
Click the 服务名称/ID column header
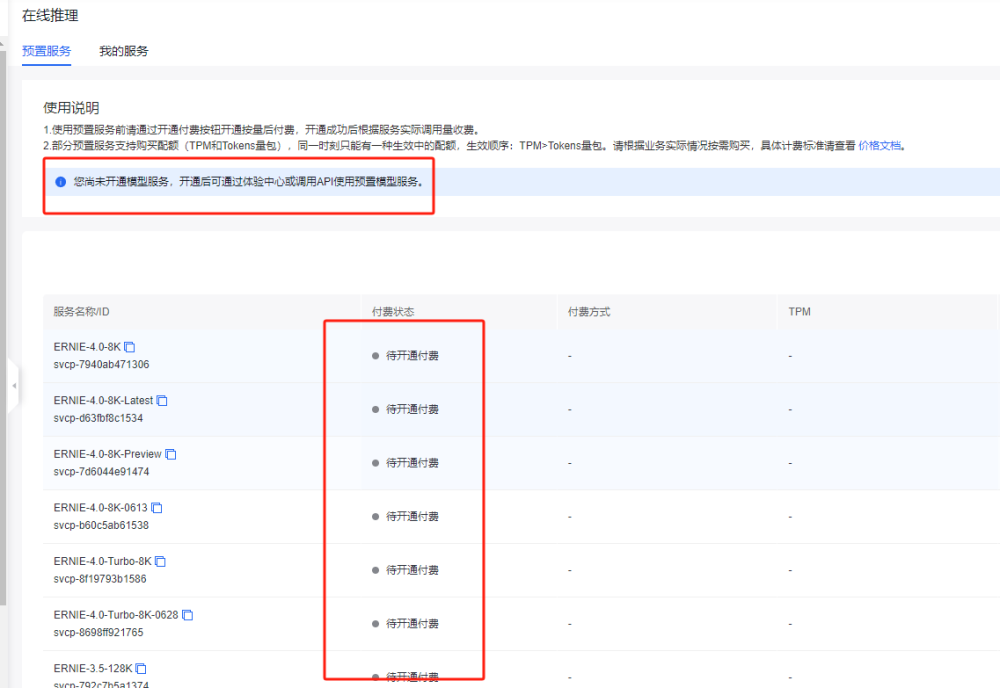point(82,312)
